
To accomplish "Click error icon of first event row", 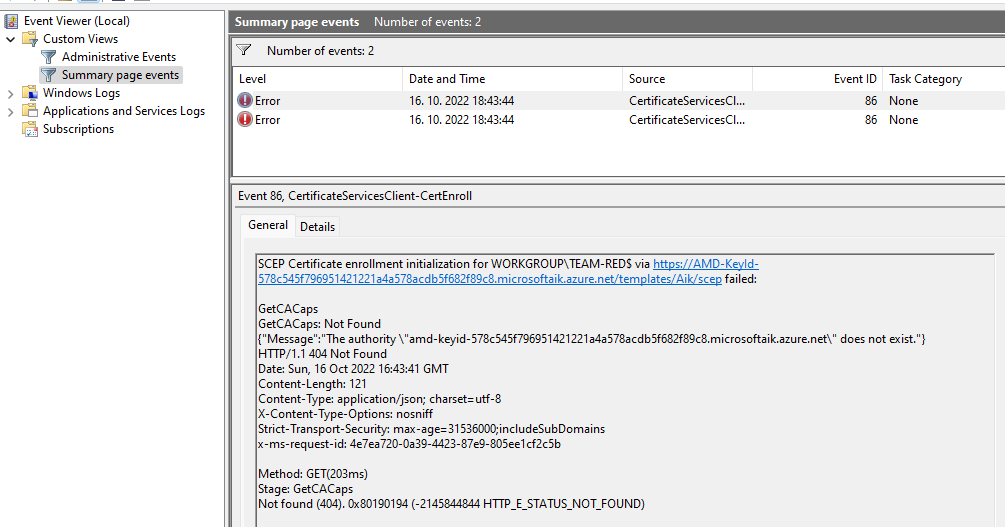I will [245, 100].
